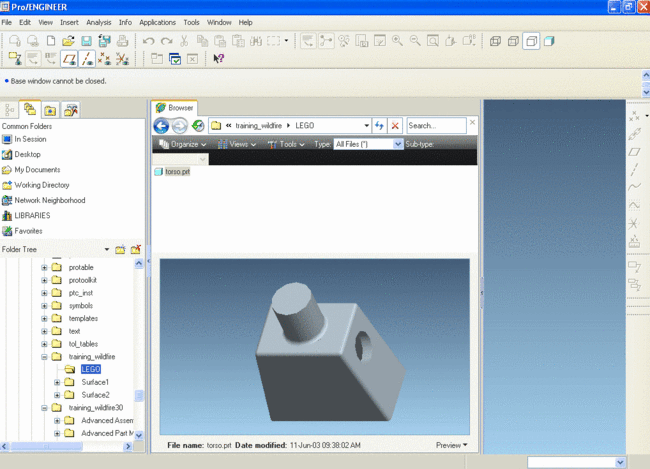Screen dimensions: 650x469
Task: Refit the model to the screen
Action: click(x=433, y=41)
